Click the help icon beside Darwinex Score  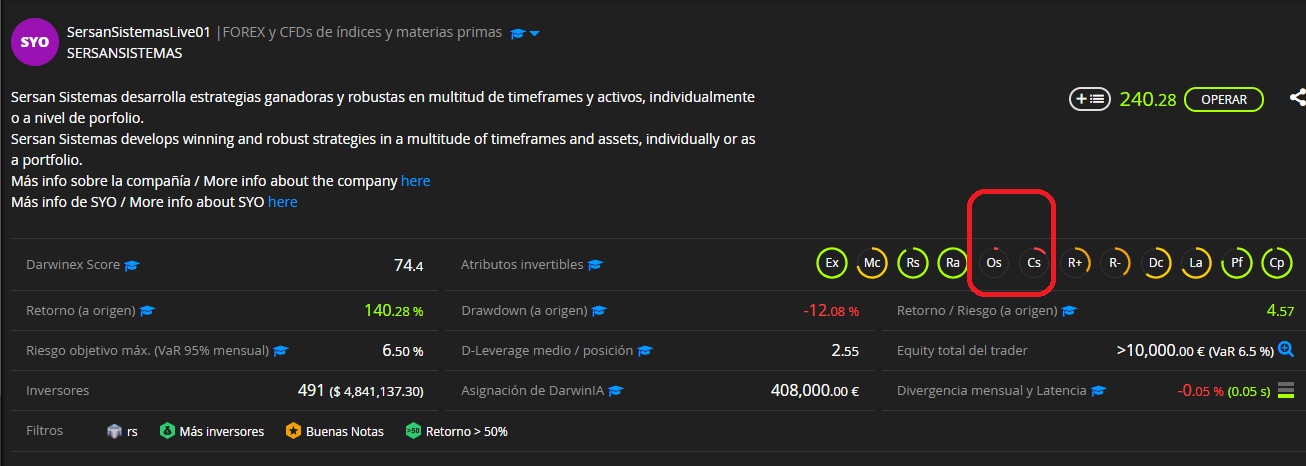[132, 266]
